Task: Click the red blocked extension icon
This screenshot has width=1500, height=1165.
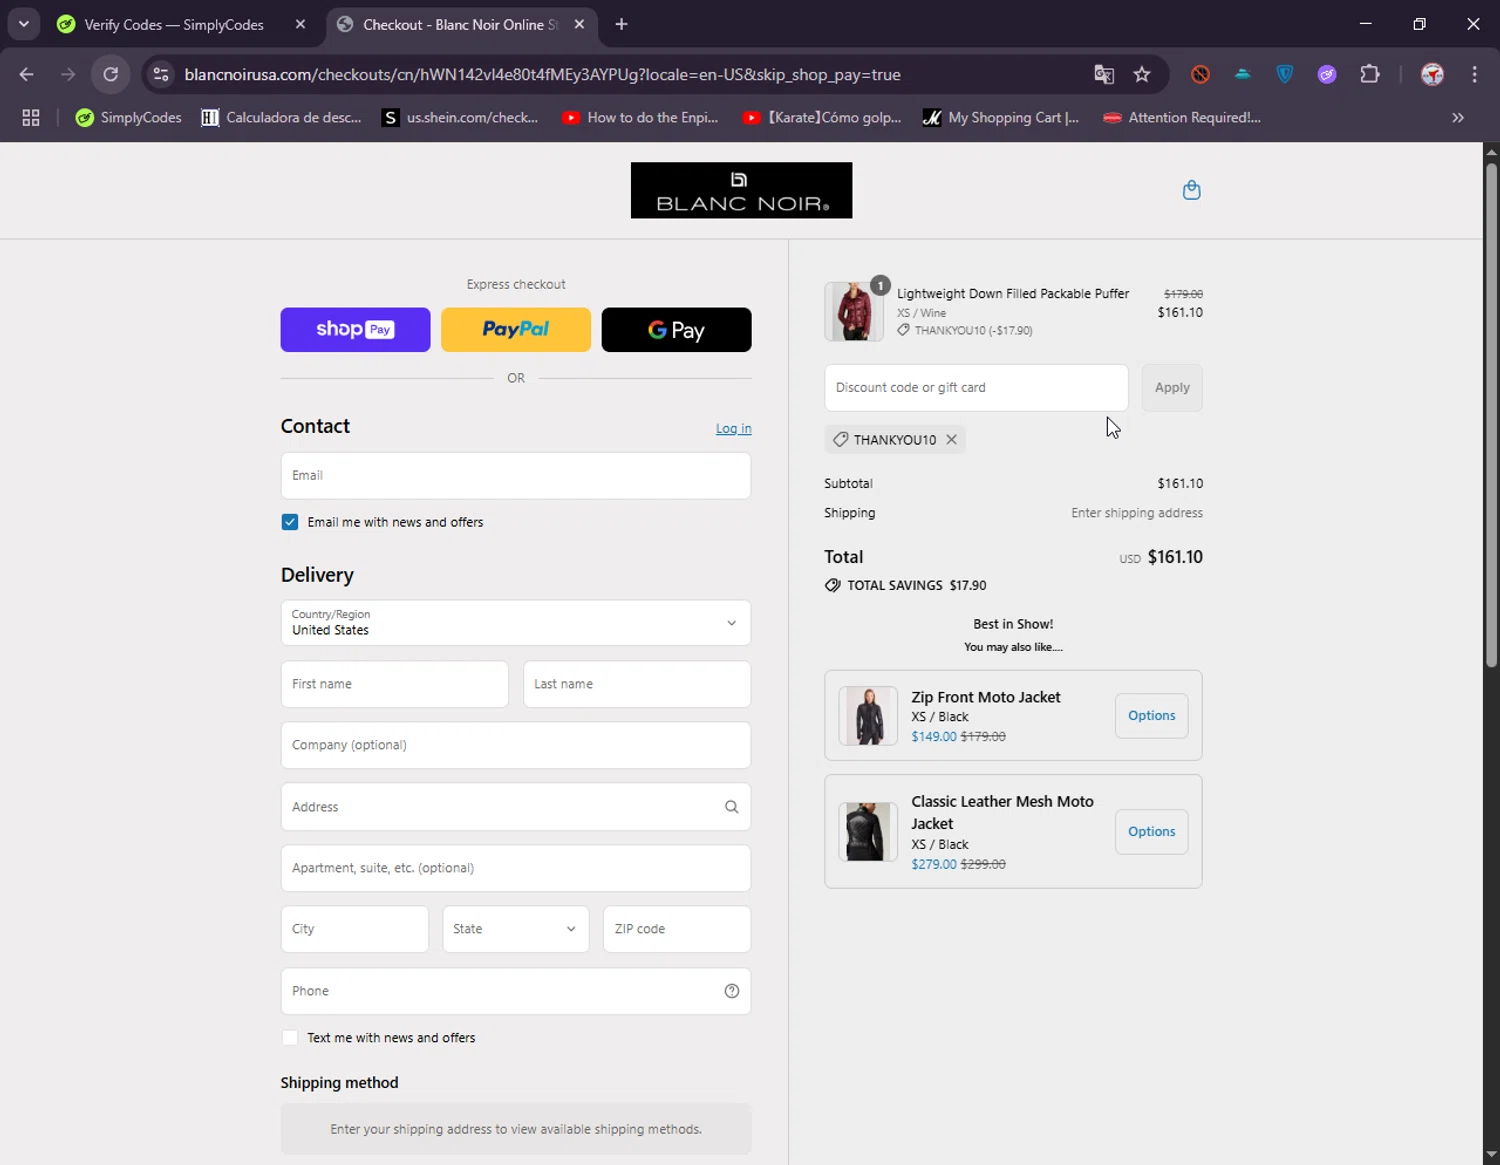Action: click(x=1200, y=74)
